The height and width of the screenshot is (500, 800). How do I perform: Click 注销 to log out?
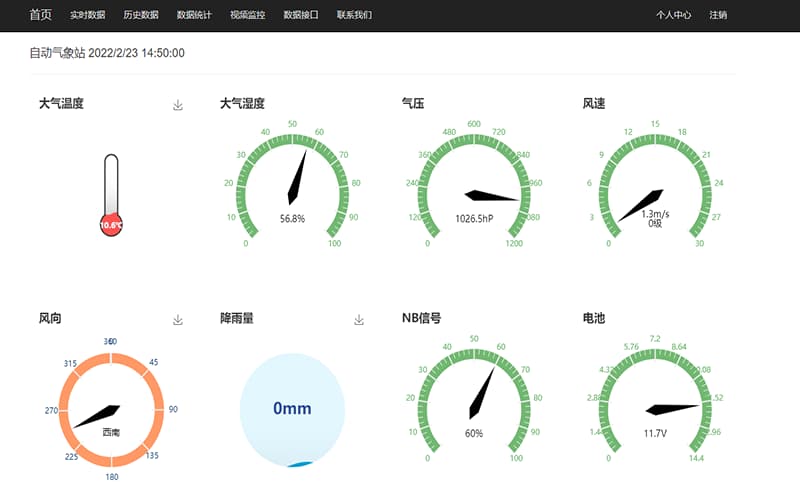718,15
